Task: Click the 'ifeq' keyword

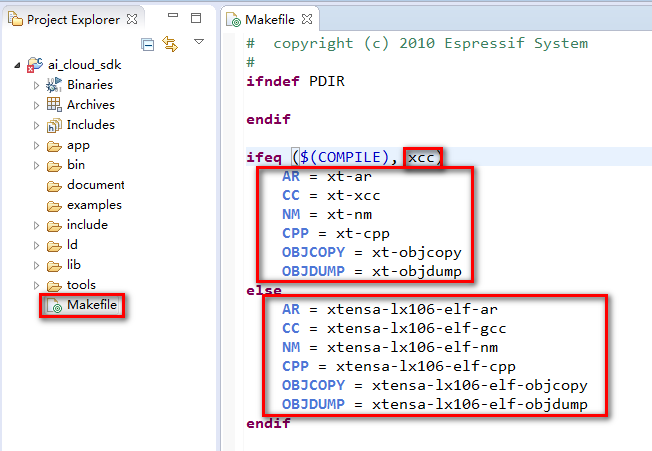Action: [x=264, y=157]
